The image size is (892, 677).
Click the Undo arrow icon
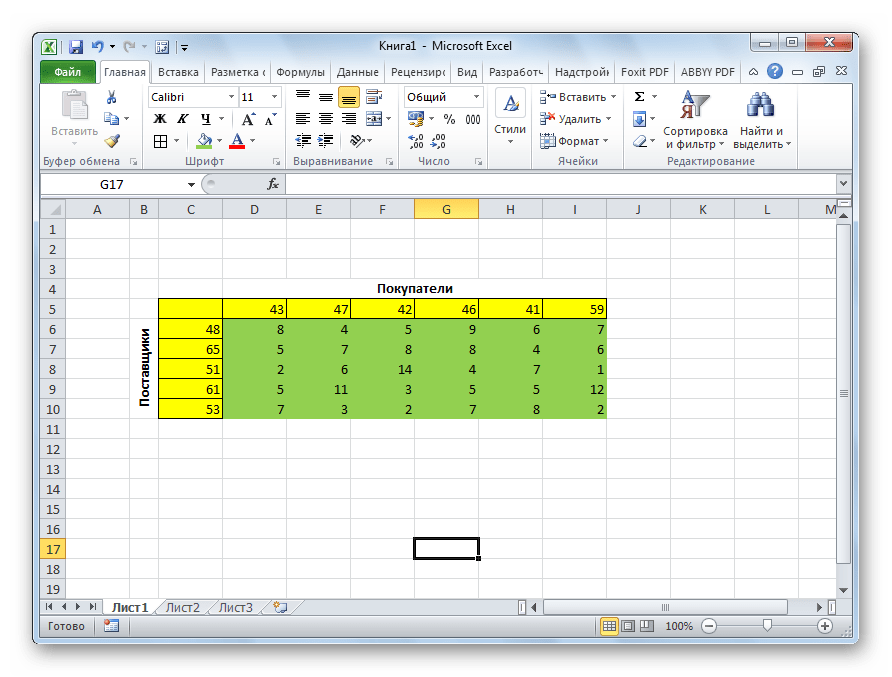click(98, 47)
